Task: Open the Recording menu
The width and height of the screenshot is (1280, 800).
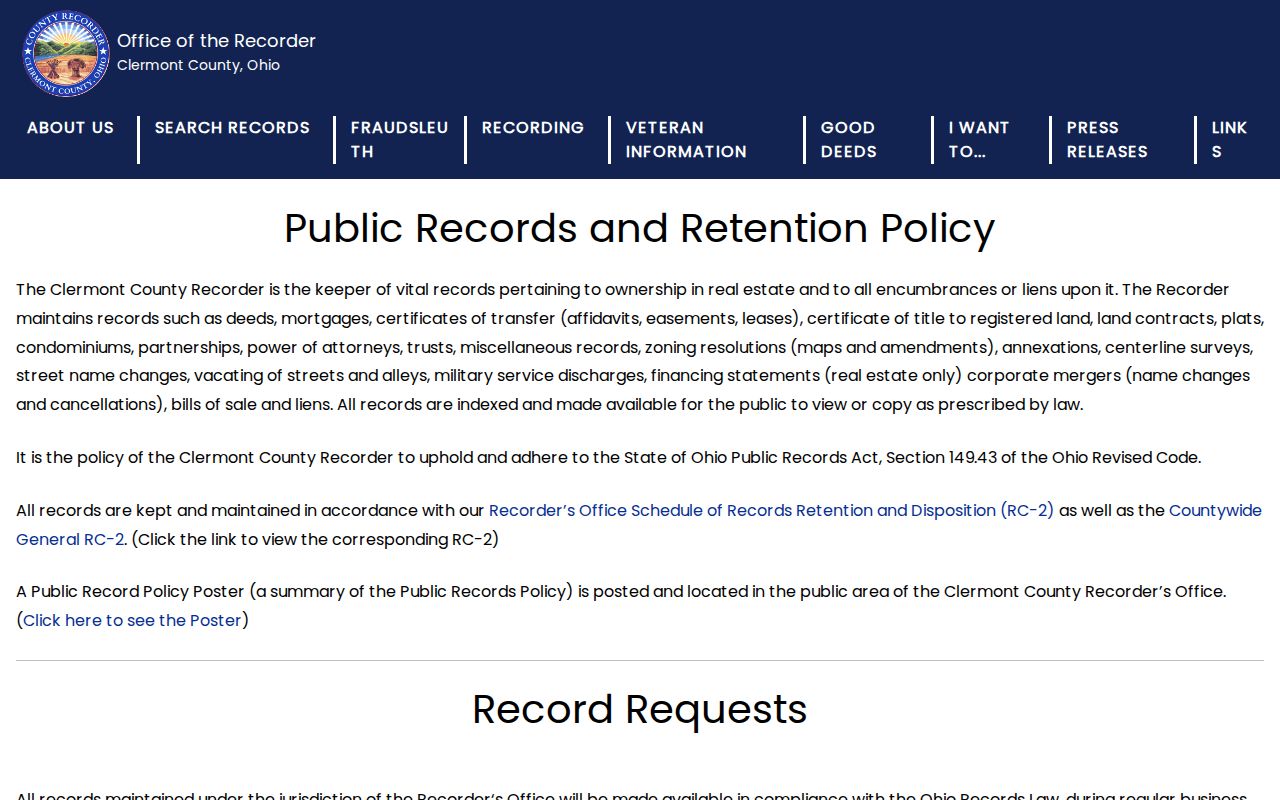Action: tap(532, 128)
